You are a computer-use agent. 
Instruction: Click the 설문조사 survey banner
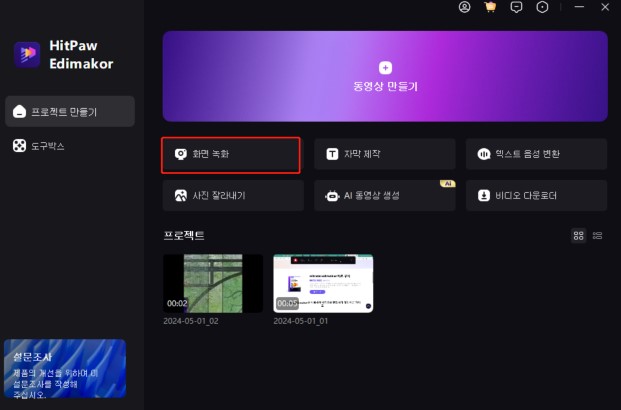coord(65,368)
